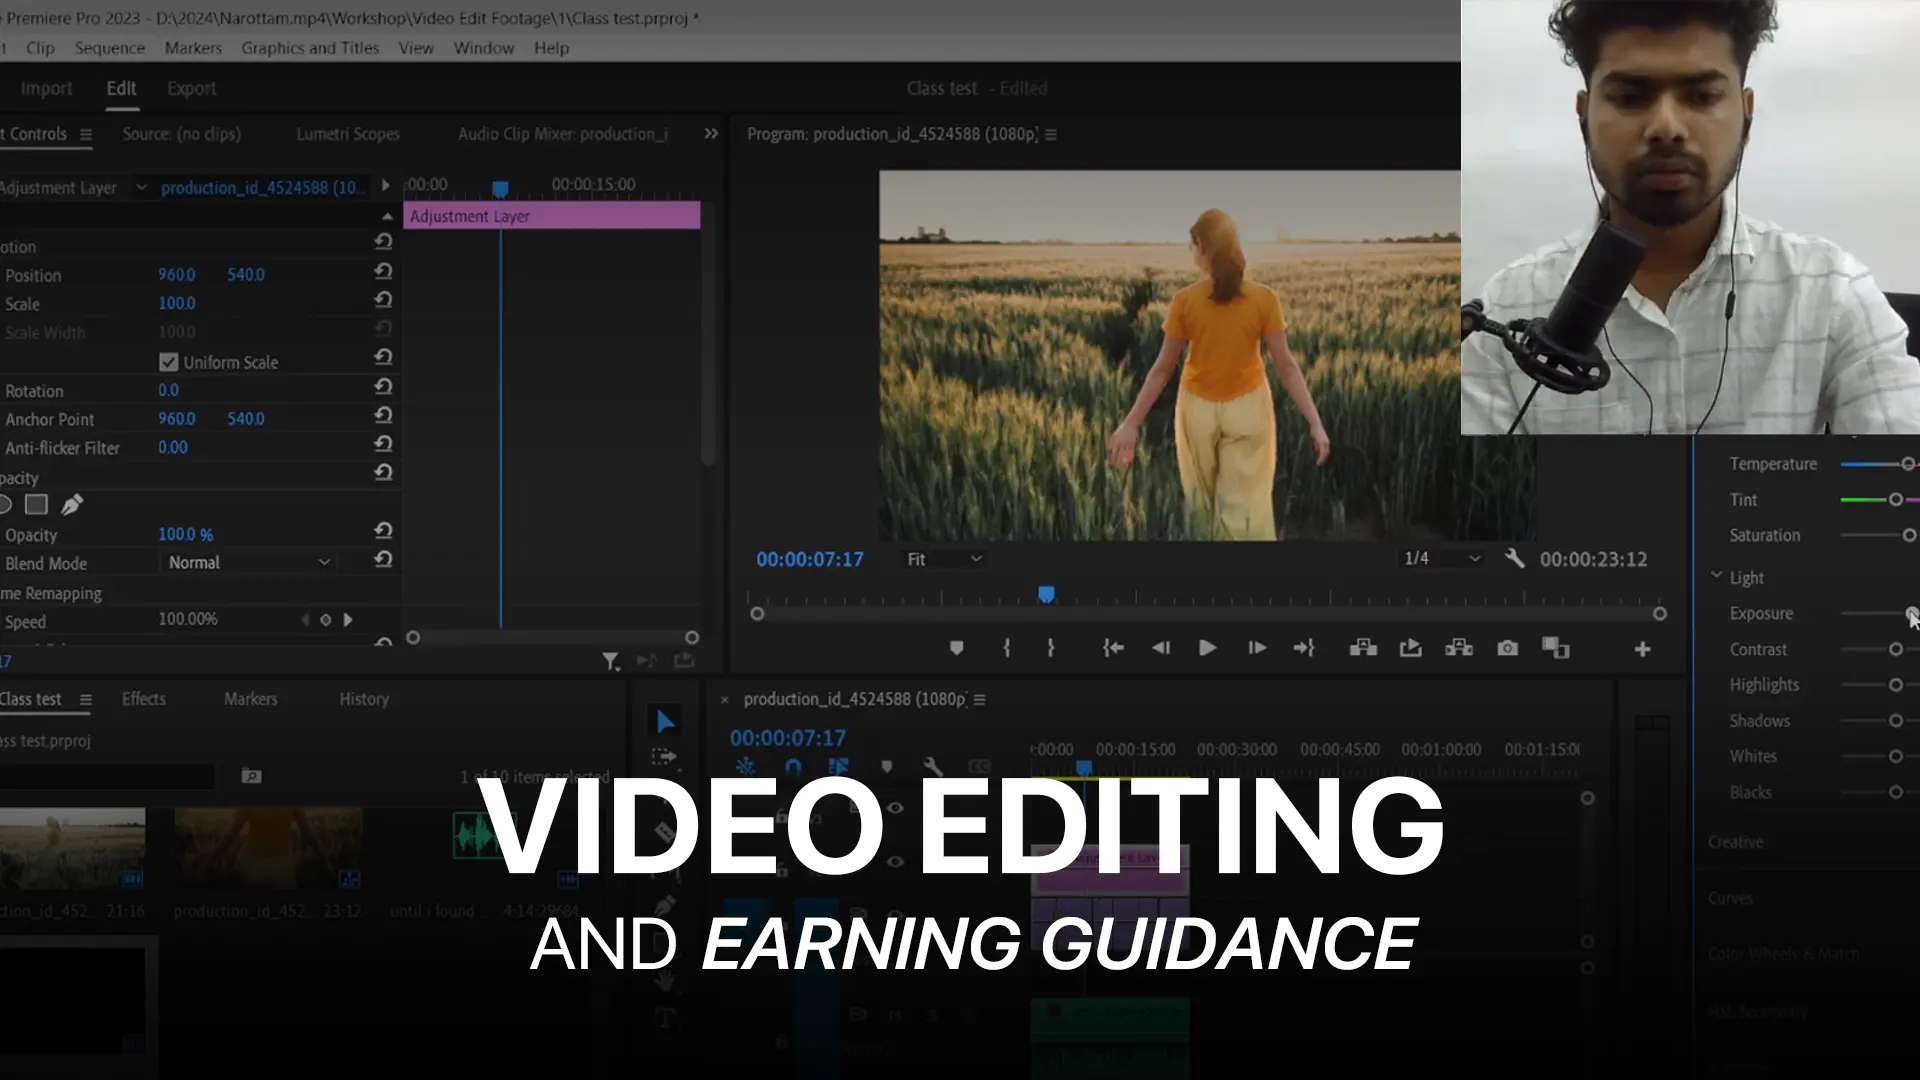Open the Audio Clip Mixer tab
1920x1080 pixels.
click(563, 134)
